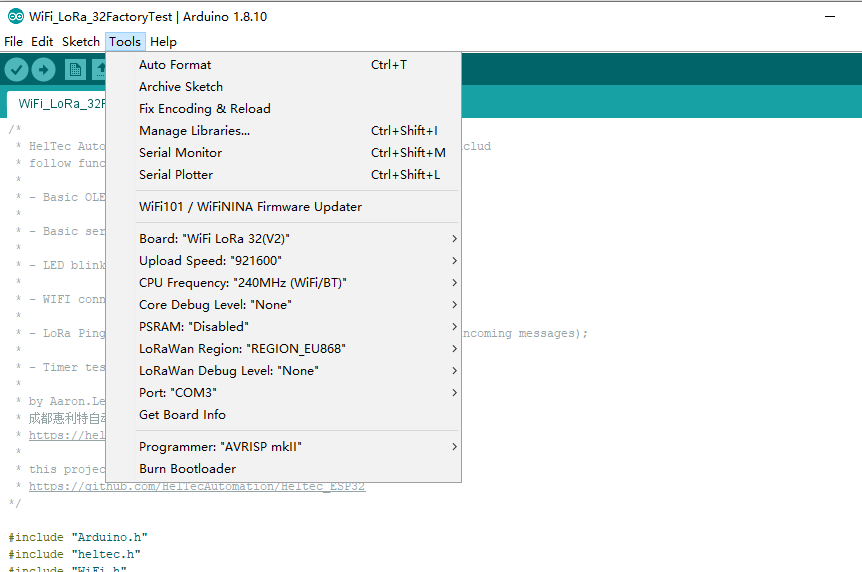Screen dimensions: 862x572
Task: Select Burn Bootloader option
Action: pyautogui.click(x=187, y=469)
